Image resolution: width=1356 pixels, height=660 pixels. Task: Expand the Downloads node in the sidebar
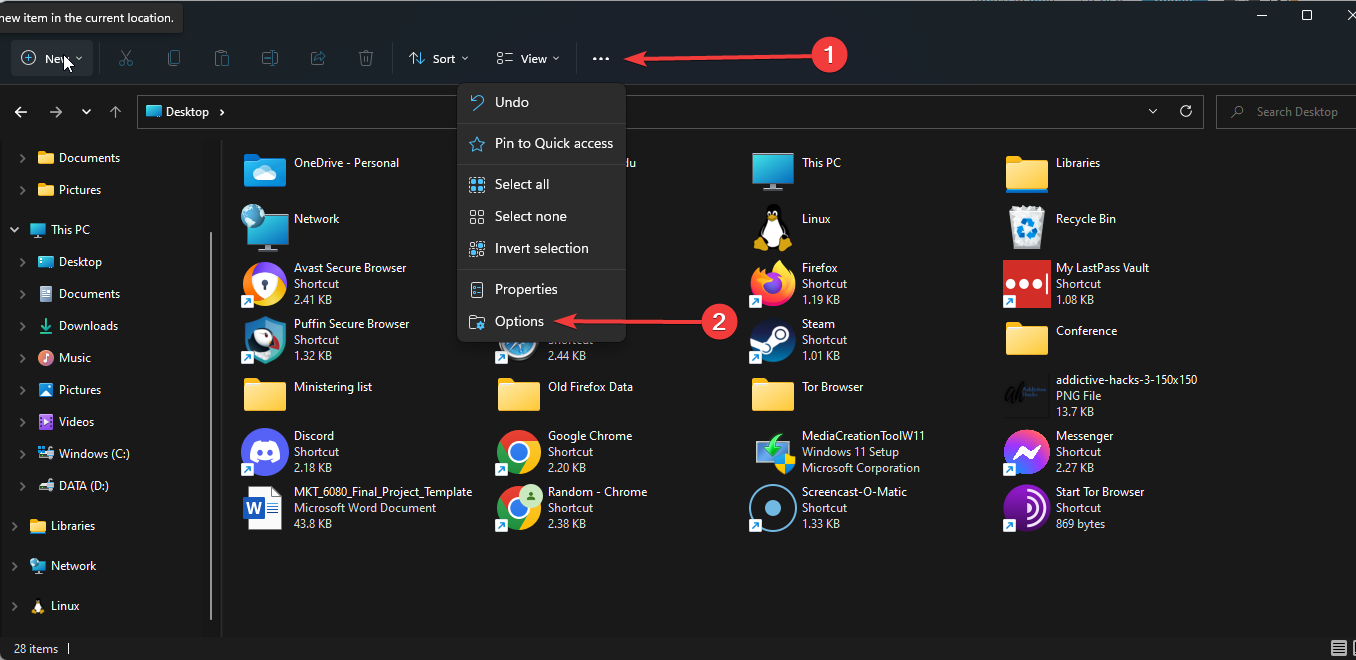[23, 326]
